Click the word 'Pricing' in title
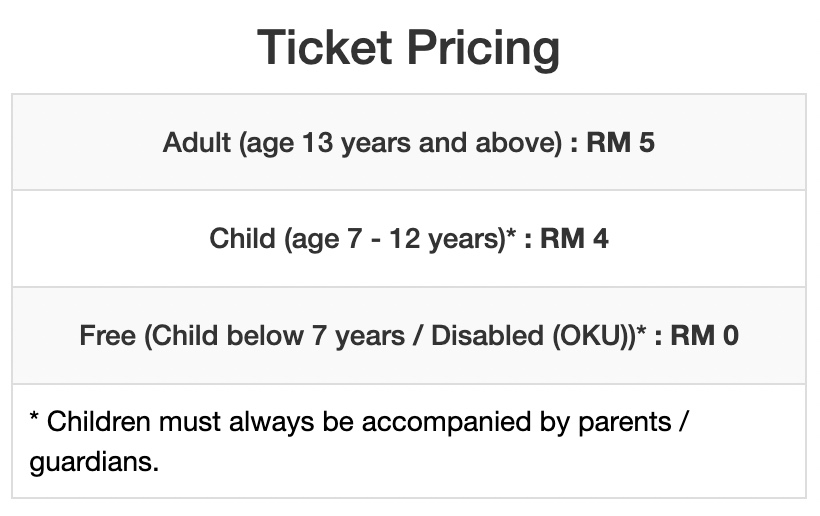 click(483, 49)
